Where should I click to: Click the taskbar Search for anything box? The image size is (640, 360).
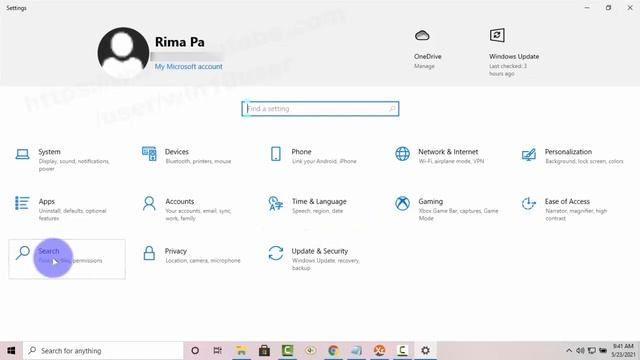[x=103, y=351]
